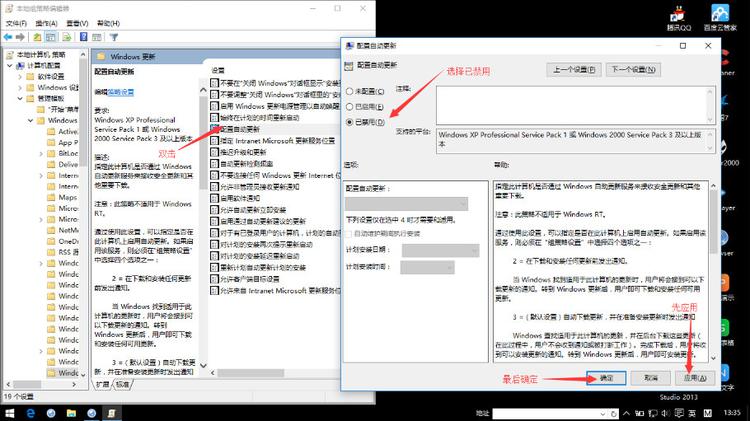Click the blue Help question-mark icon
Image resolution: width=750 pixels, height=421 pixels.
84,37
